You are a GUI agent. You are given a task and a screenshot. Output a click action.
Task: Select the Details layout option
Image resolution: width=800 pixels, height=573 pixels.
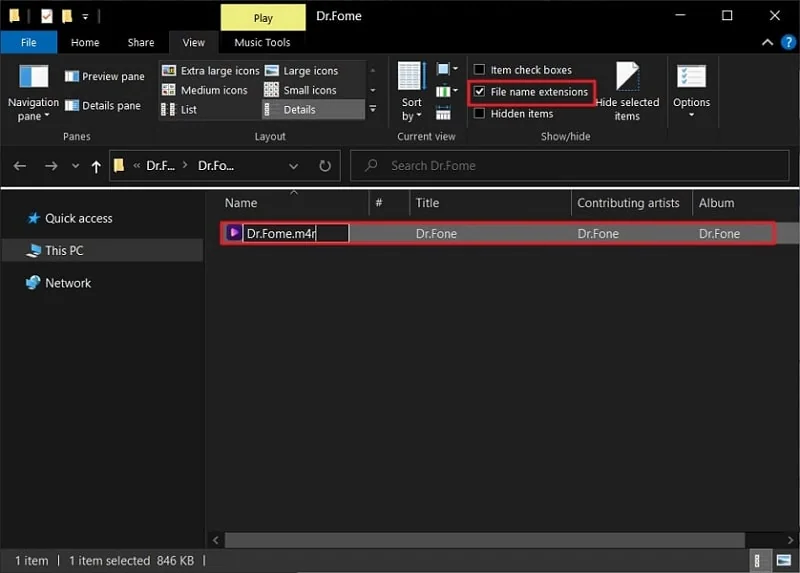(313, 109)
